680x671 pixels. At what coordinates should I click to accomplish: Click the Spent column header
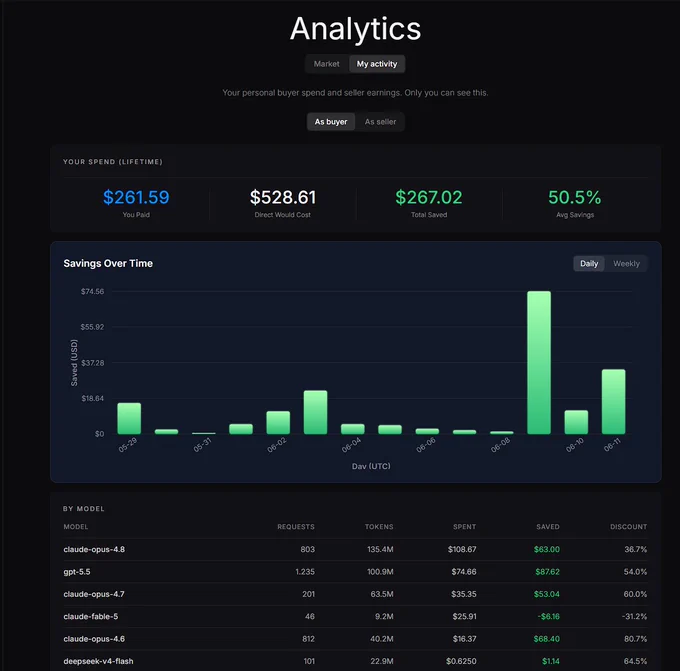tap(464, 527)
